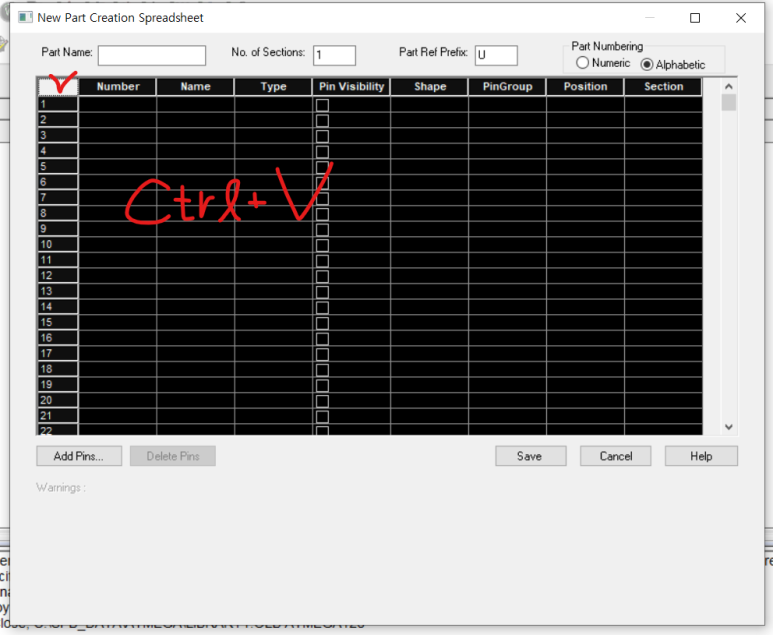Click the Shape cell in row 11
The height and width of the screenshot is (635, 773).
pyautogui.click(x=429, y=260)
